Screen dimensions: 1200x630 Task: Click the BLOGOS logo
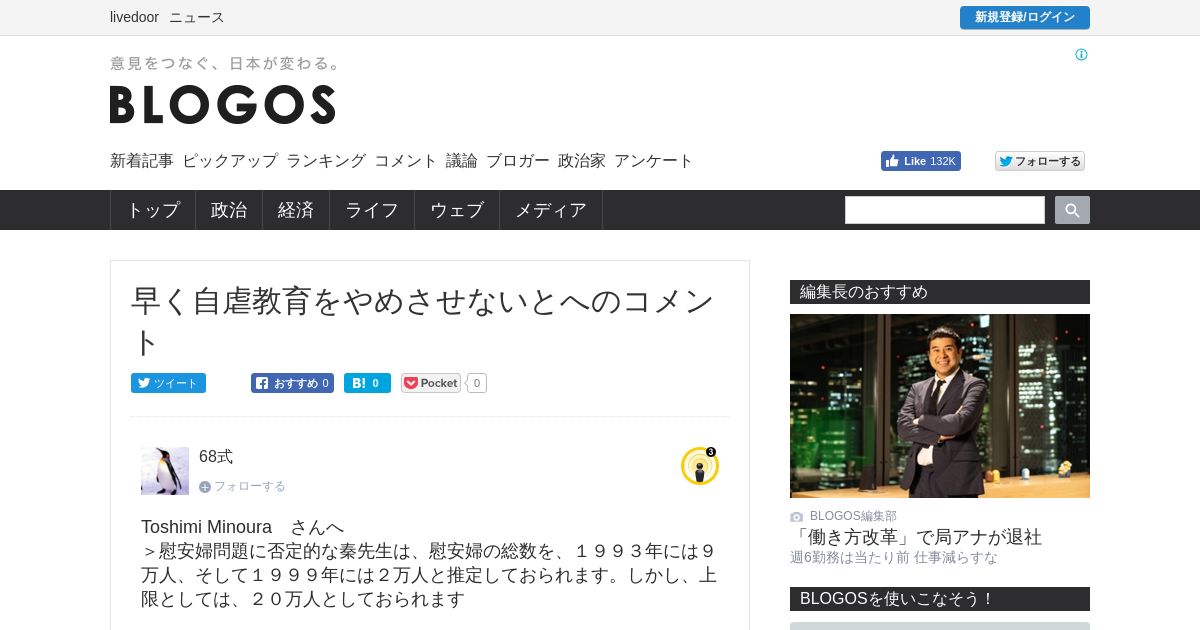(222, 104)
